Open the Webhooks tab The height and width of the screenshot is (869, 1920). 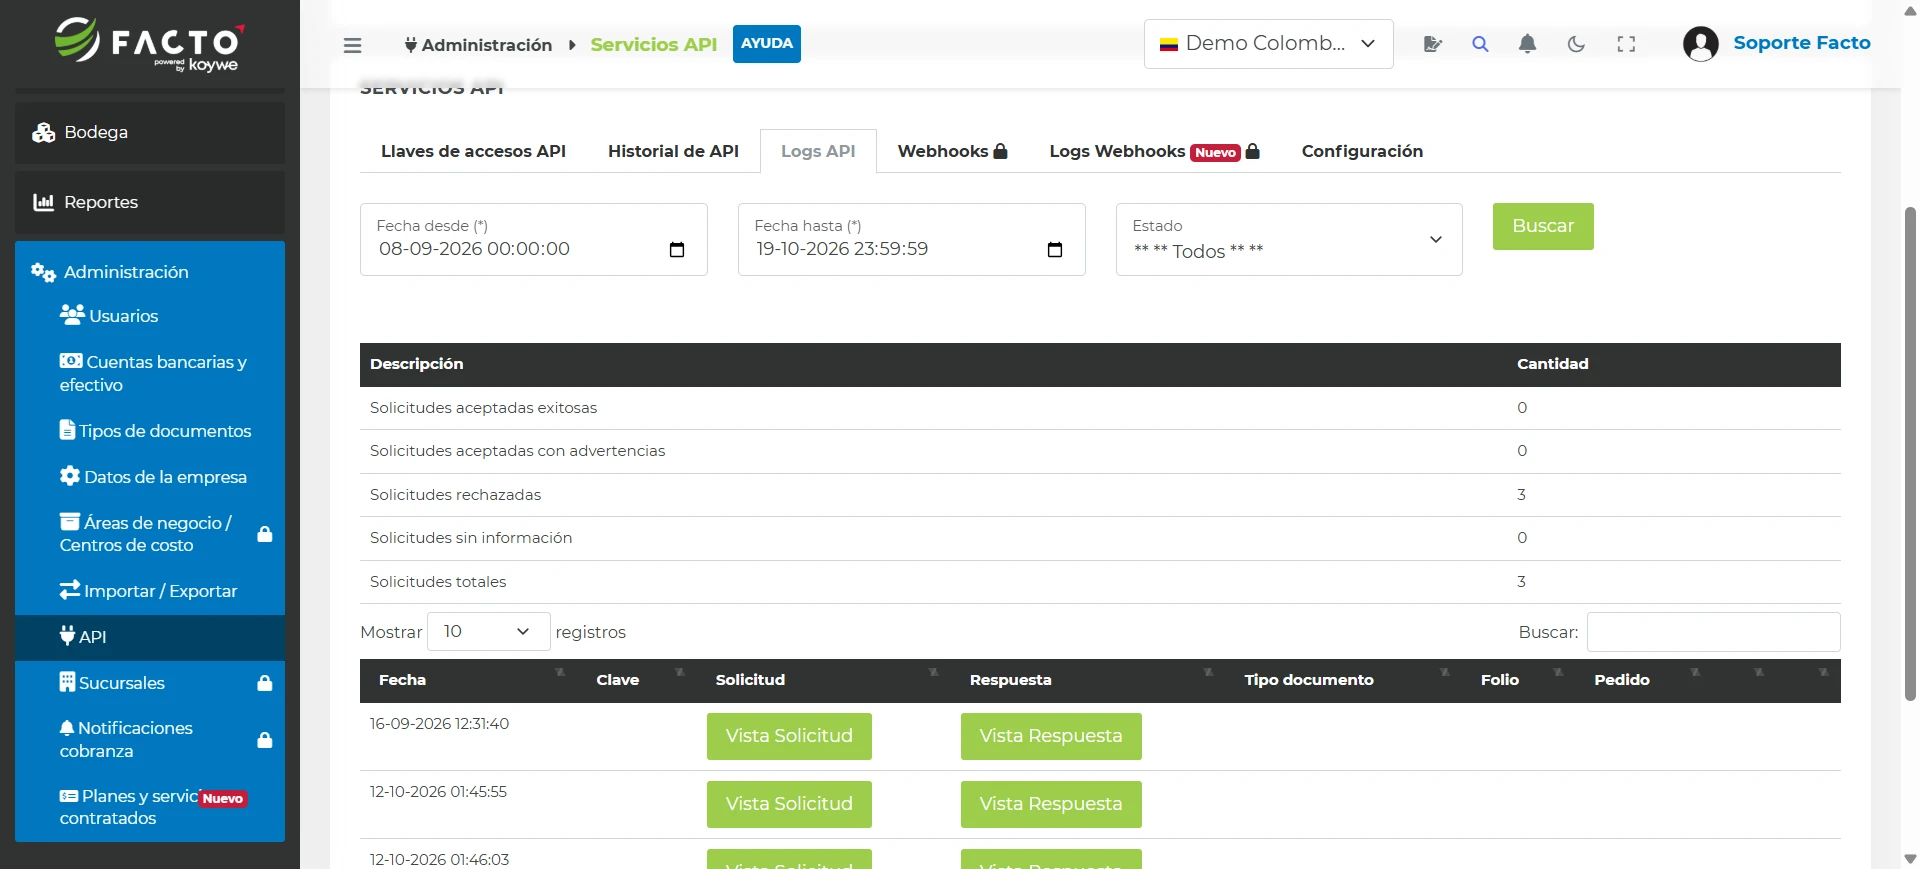tap(952, 151)
